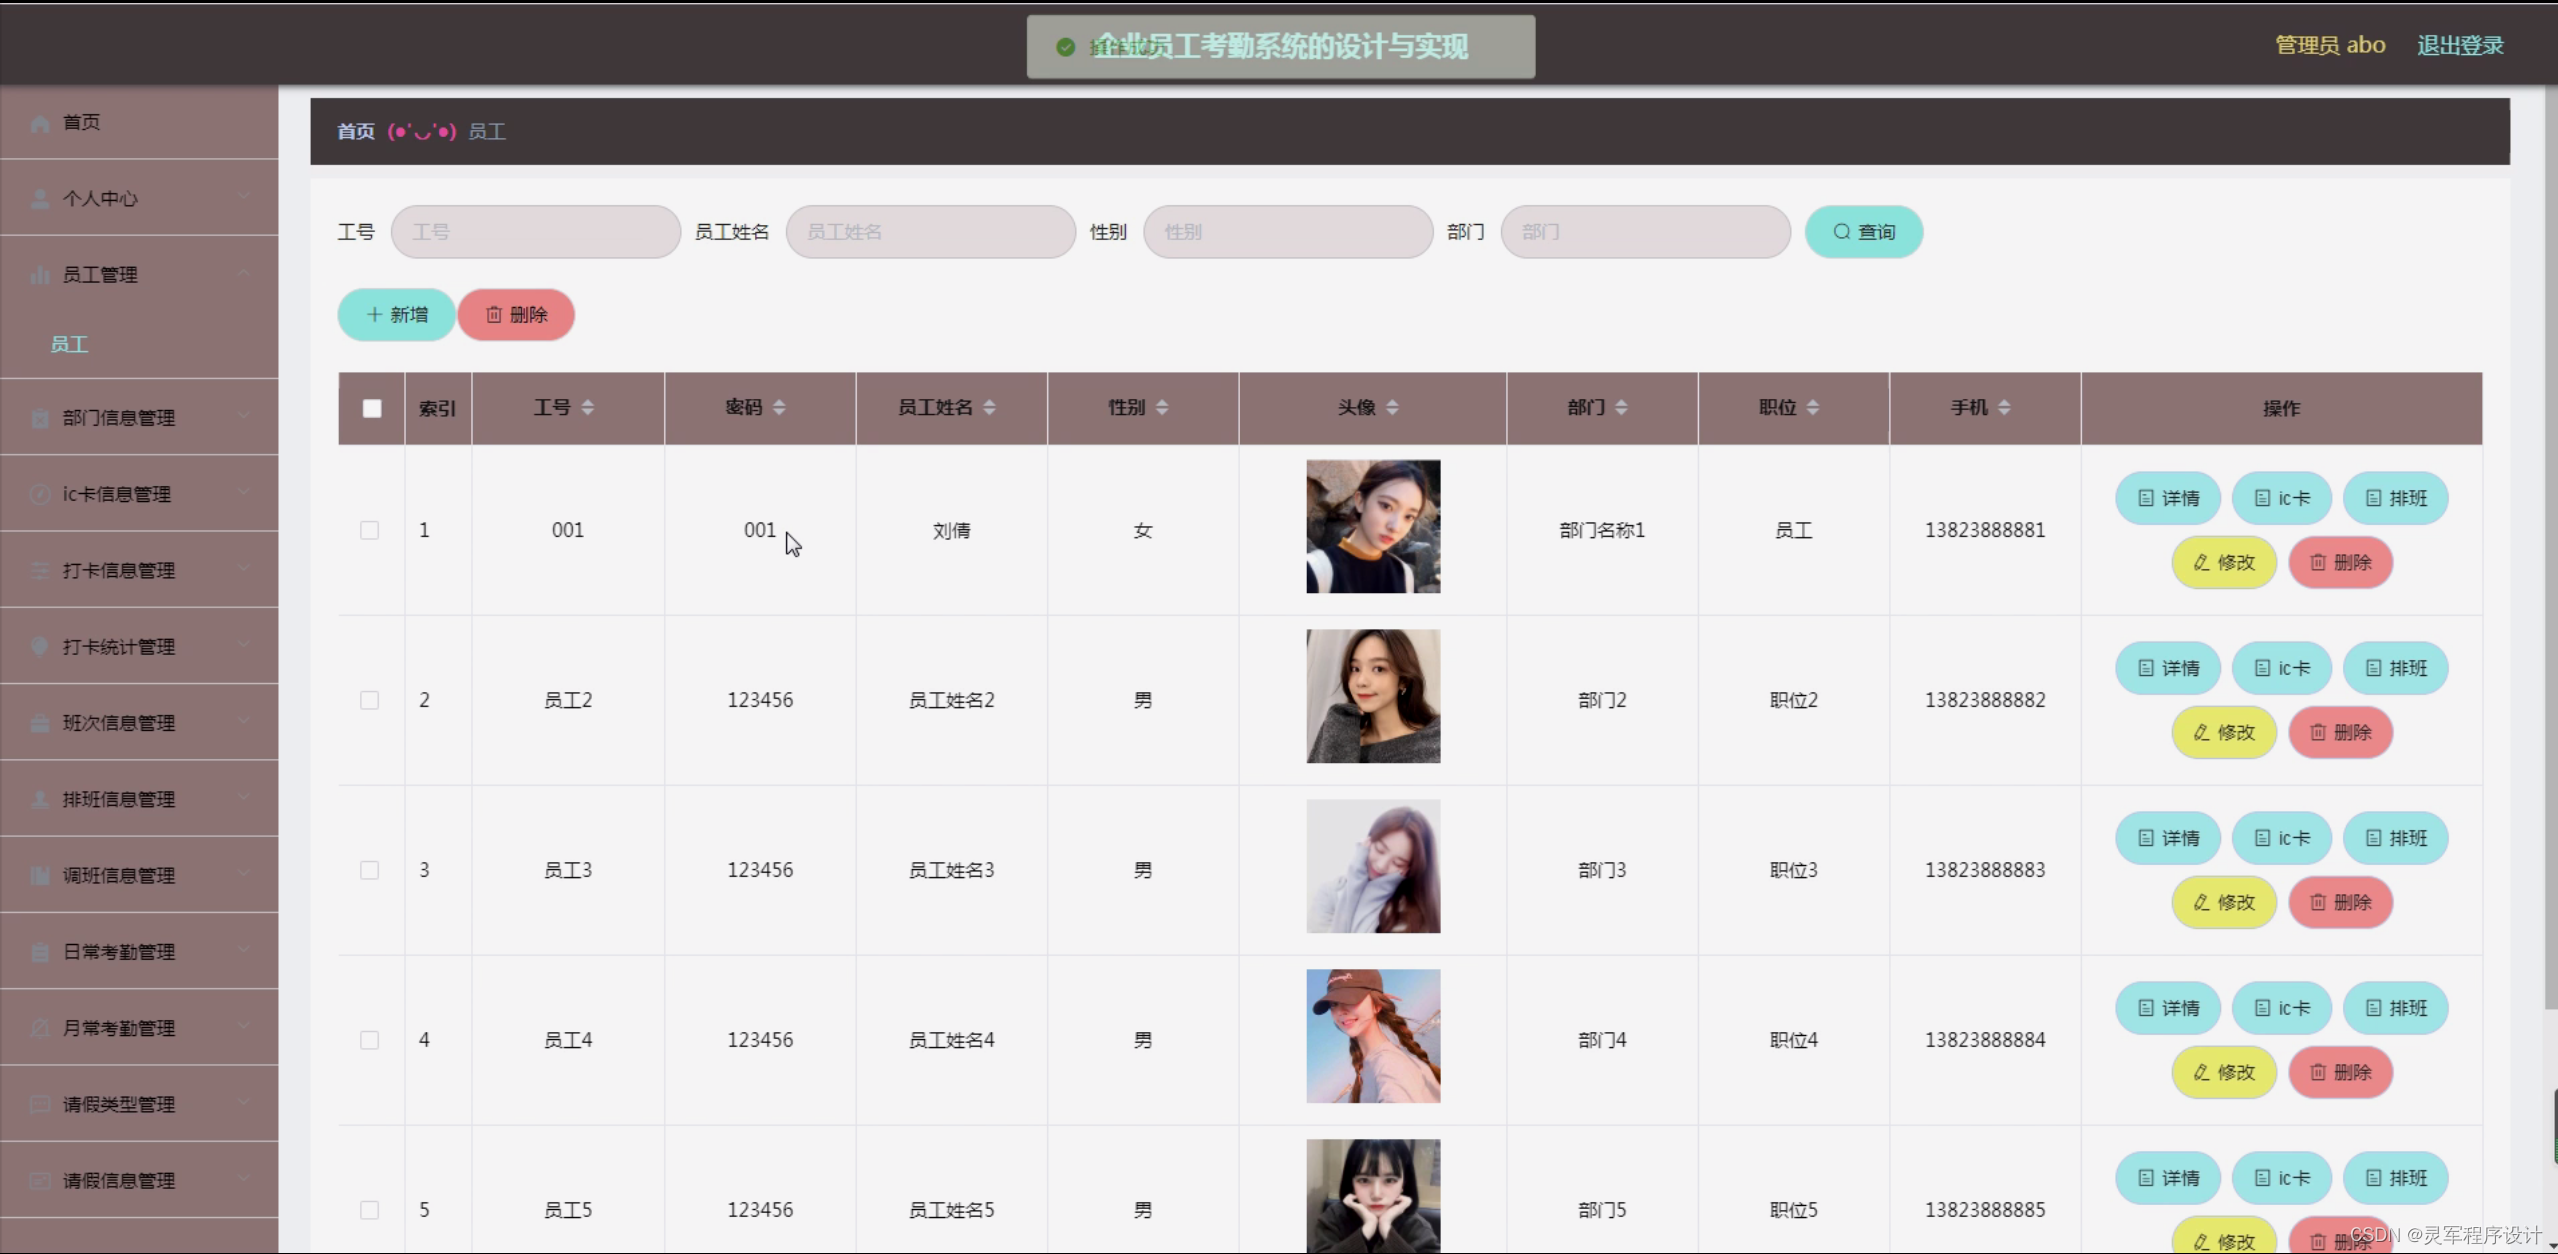
Task: Select the checkbox for row 4 员工4
Action: (370, 1040)
